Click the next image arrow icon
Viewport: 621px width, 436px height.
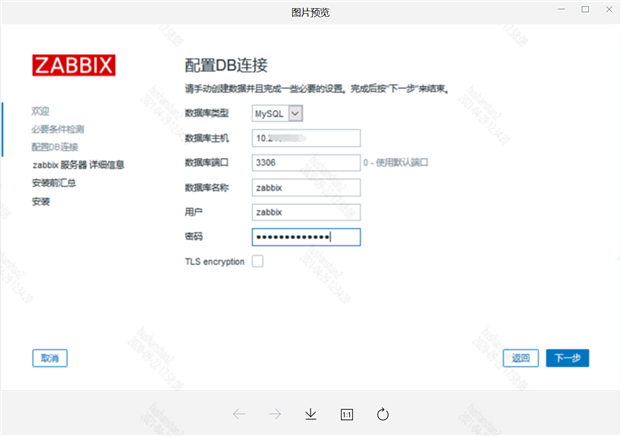click(275, 414)
